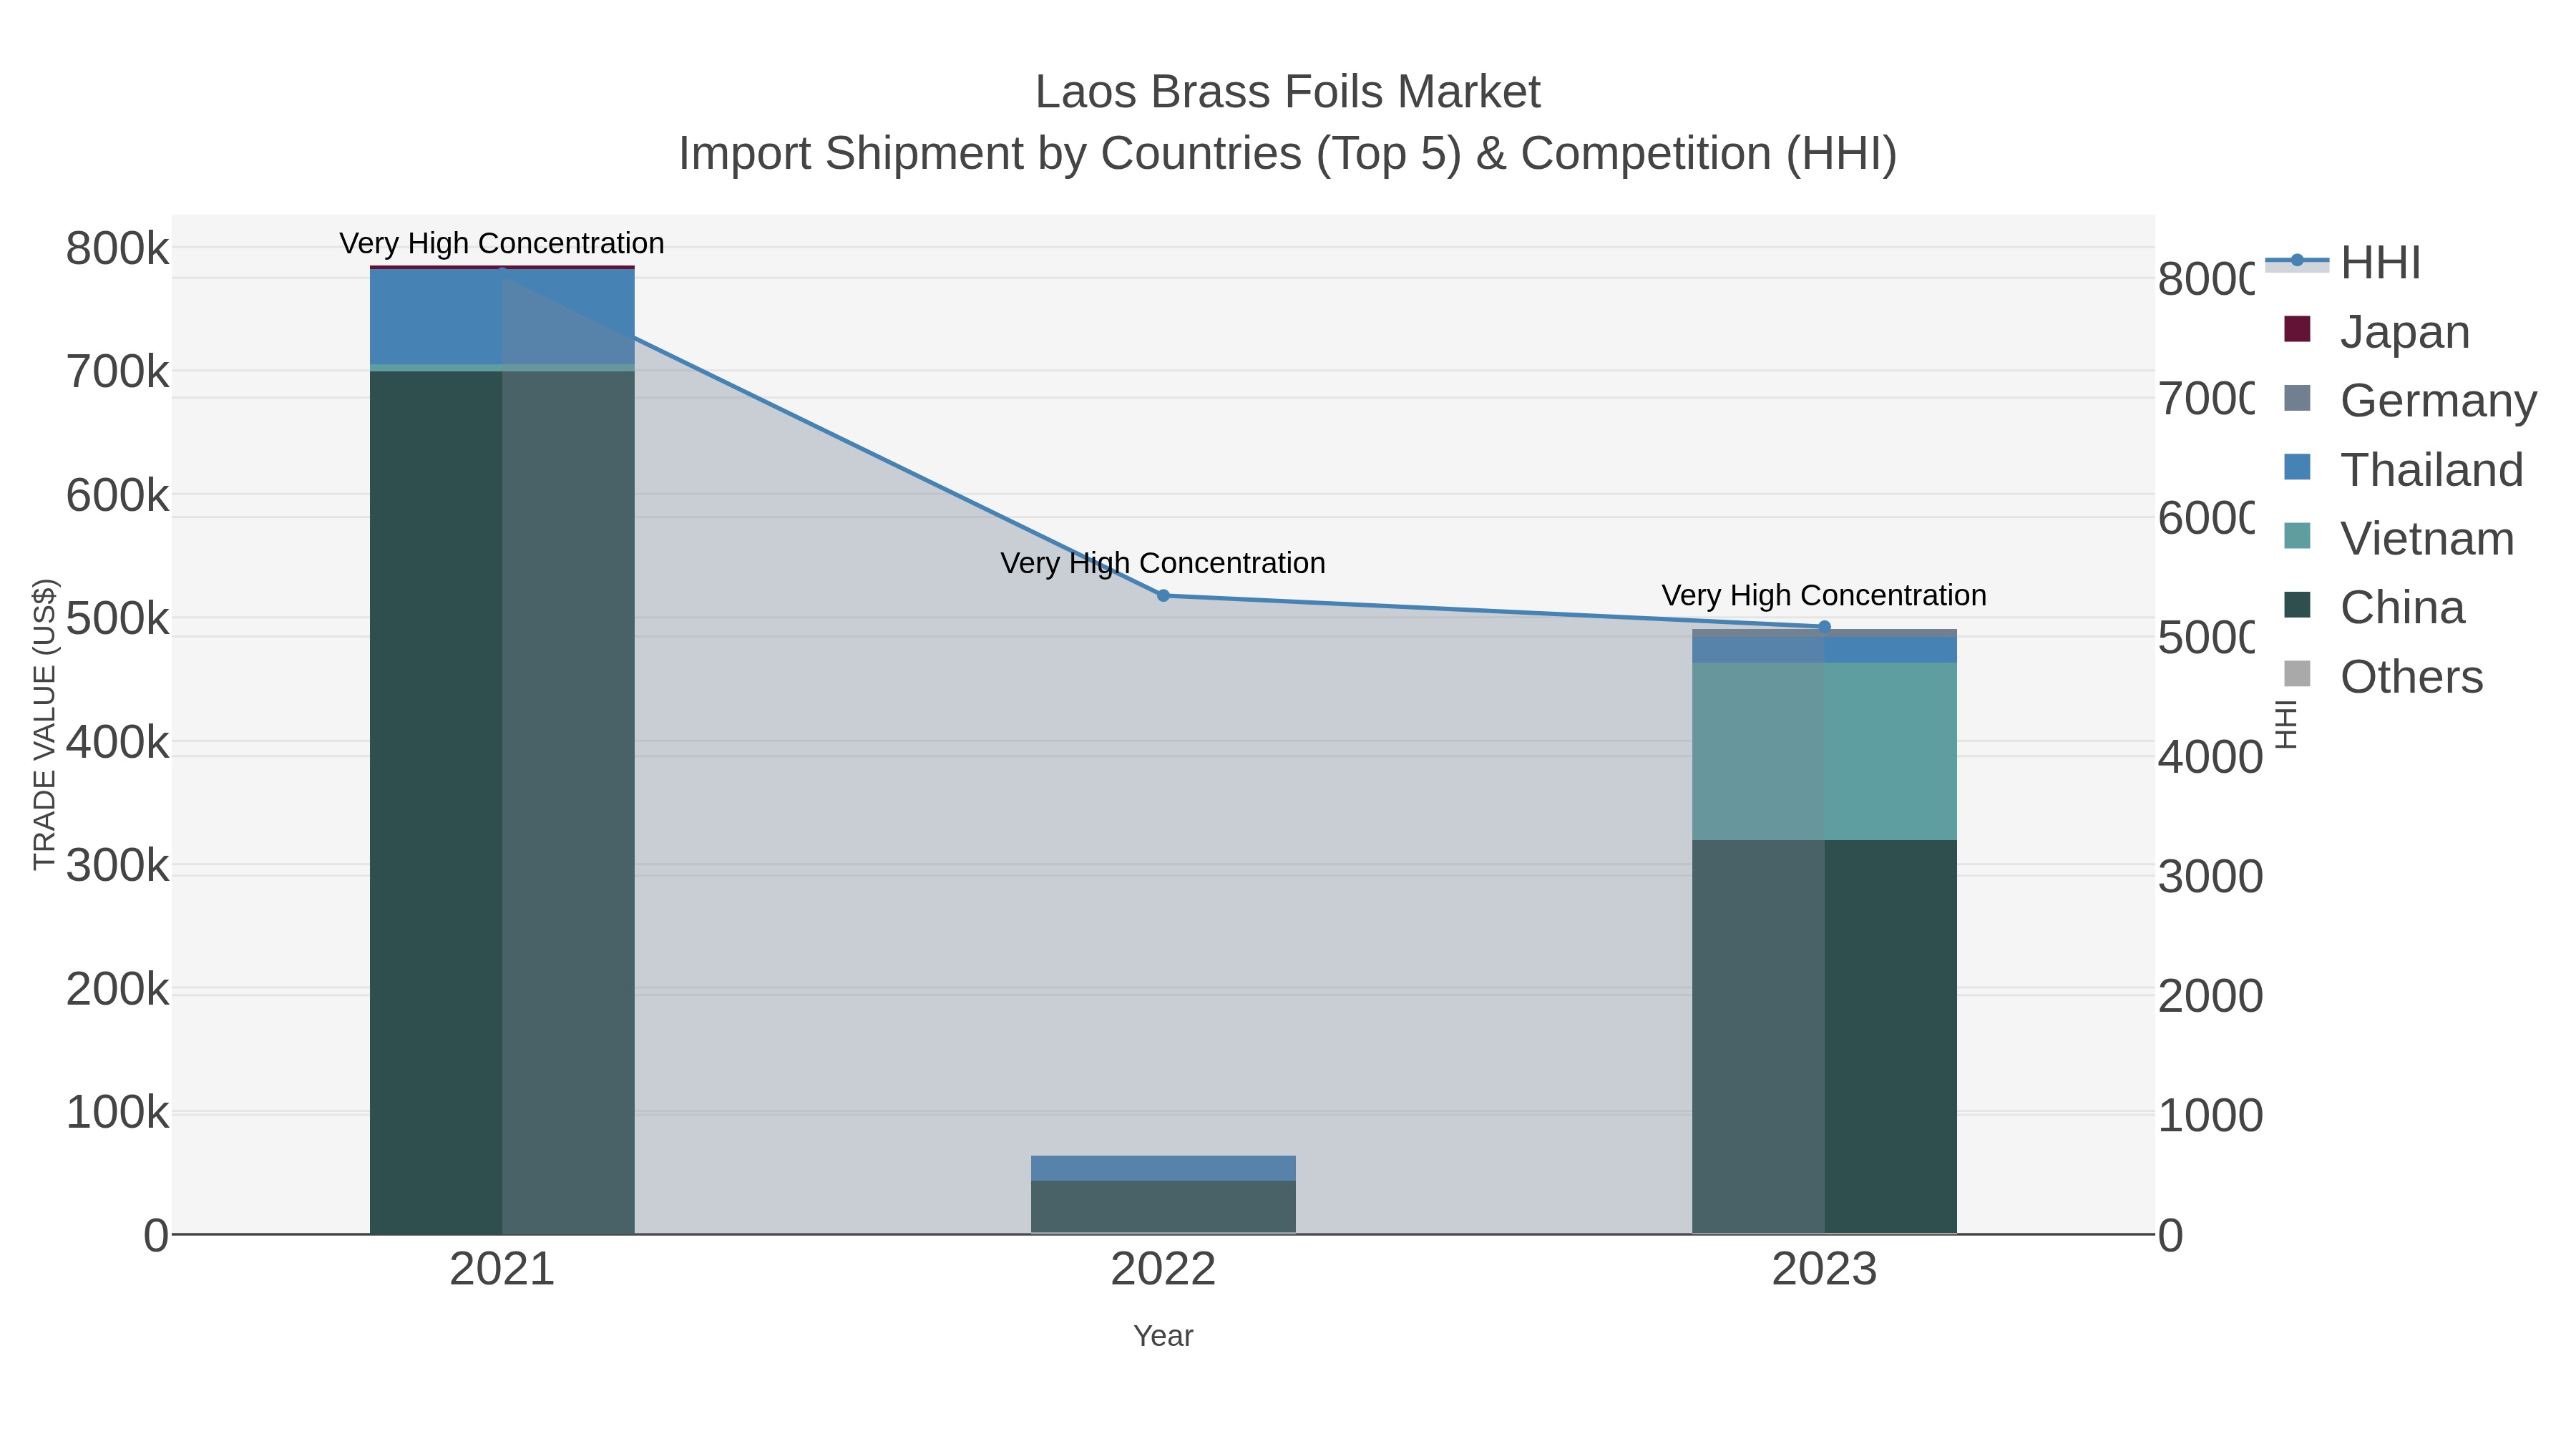Click 'Very High Concentration' annotation above 2021
This screenshot has height=1449, width=2576.
502,243
